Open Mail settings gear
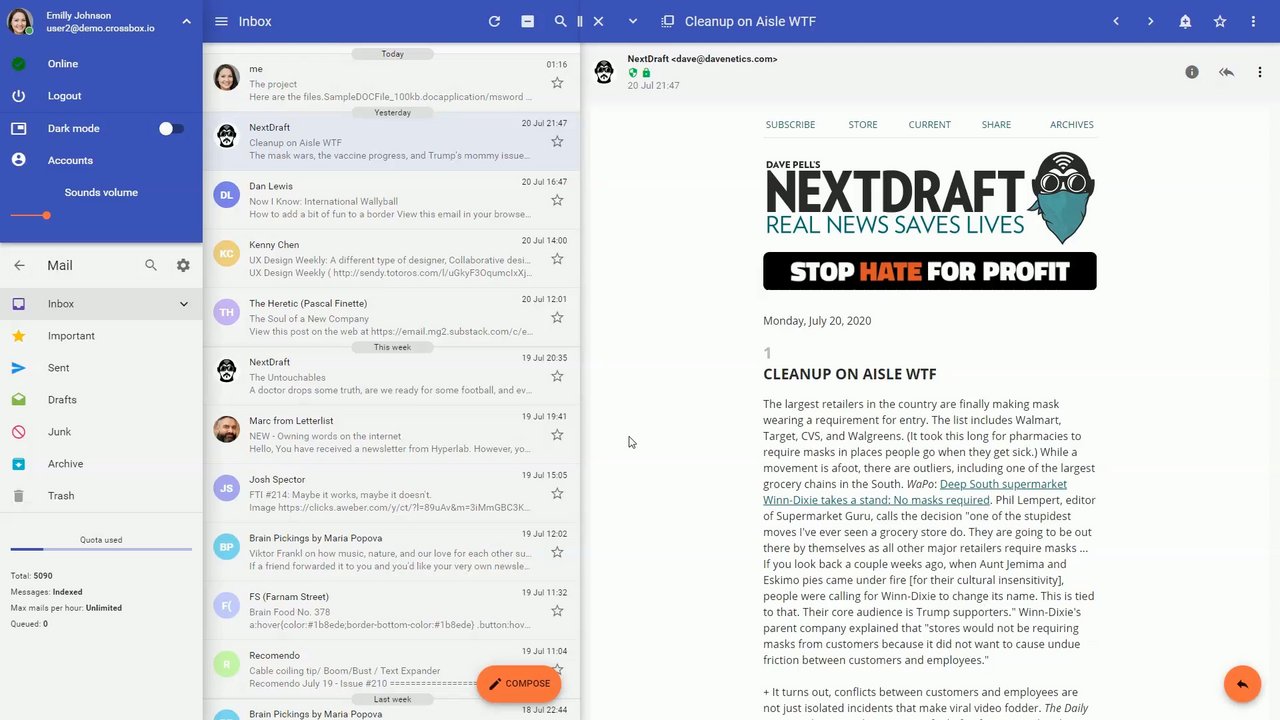1280x720 pixels. click(183, 265)
